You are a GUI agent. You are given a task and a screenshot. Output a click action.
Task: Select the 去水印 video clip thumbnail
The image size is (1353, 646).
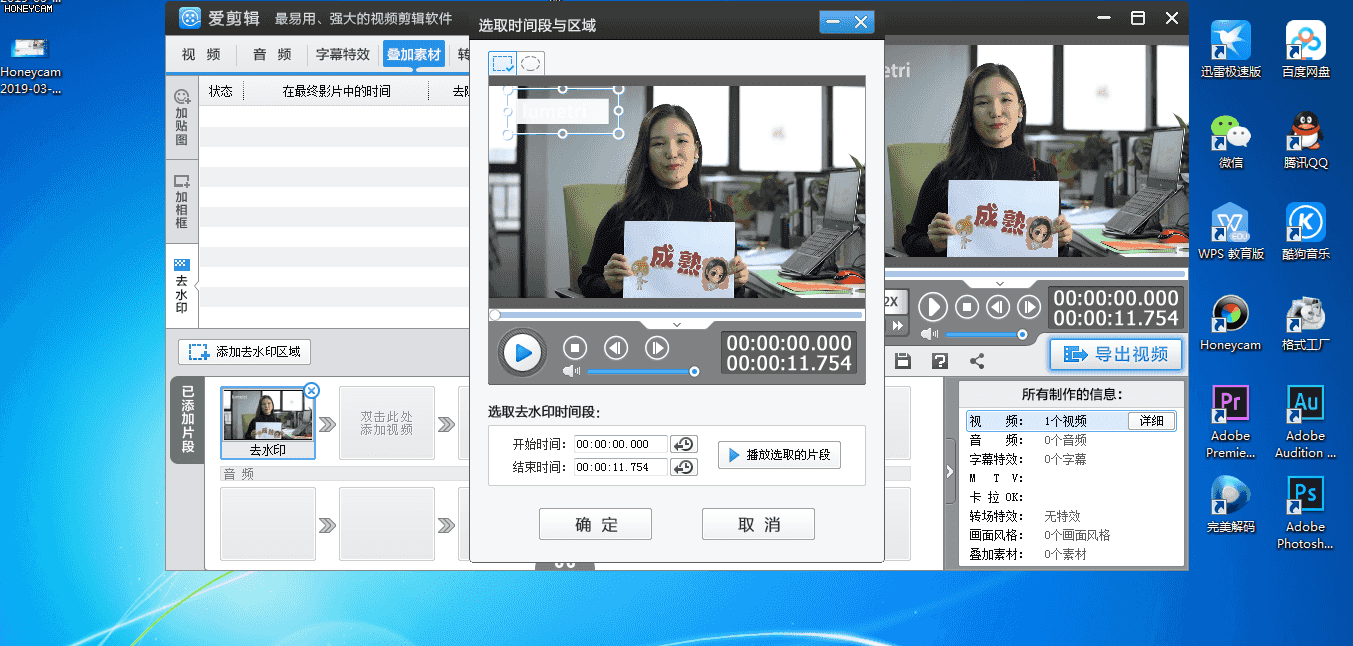click(x=267, y=423)
